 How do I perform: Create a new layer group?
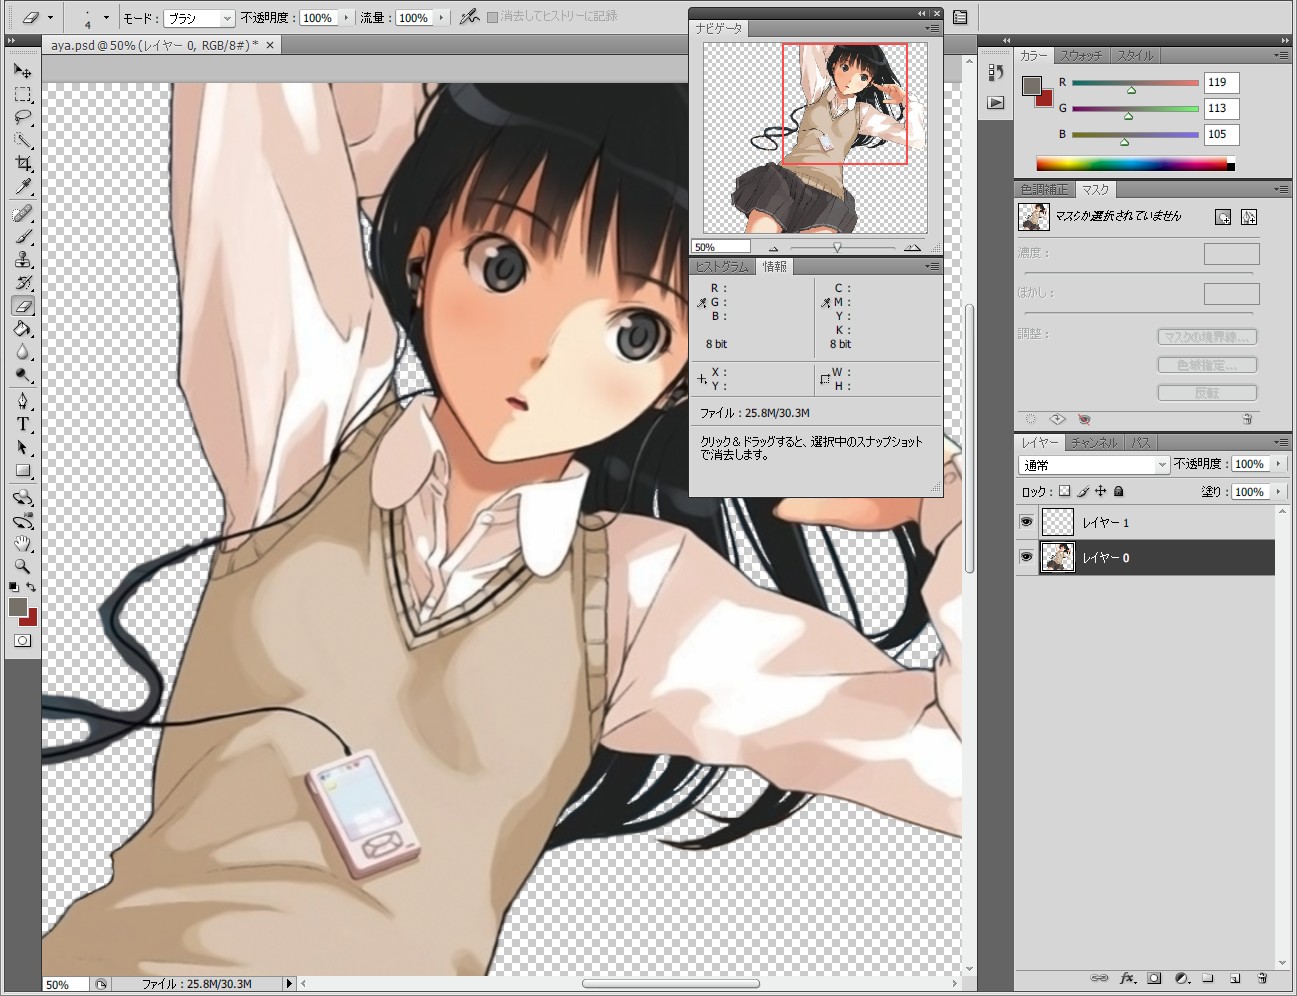(1208, 978)
